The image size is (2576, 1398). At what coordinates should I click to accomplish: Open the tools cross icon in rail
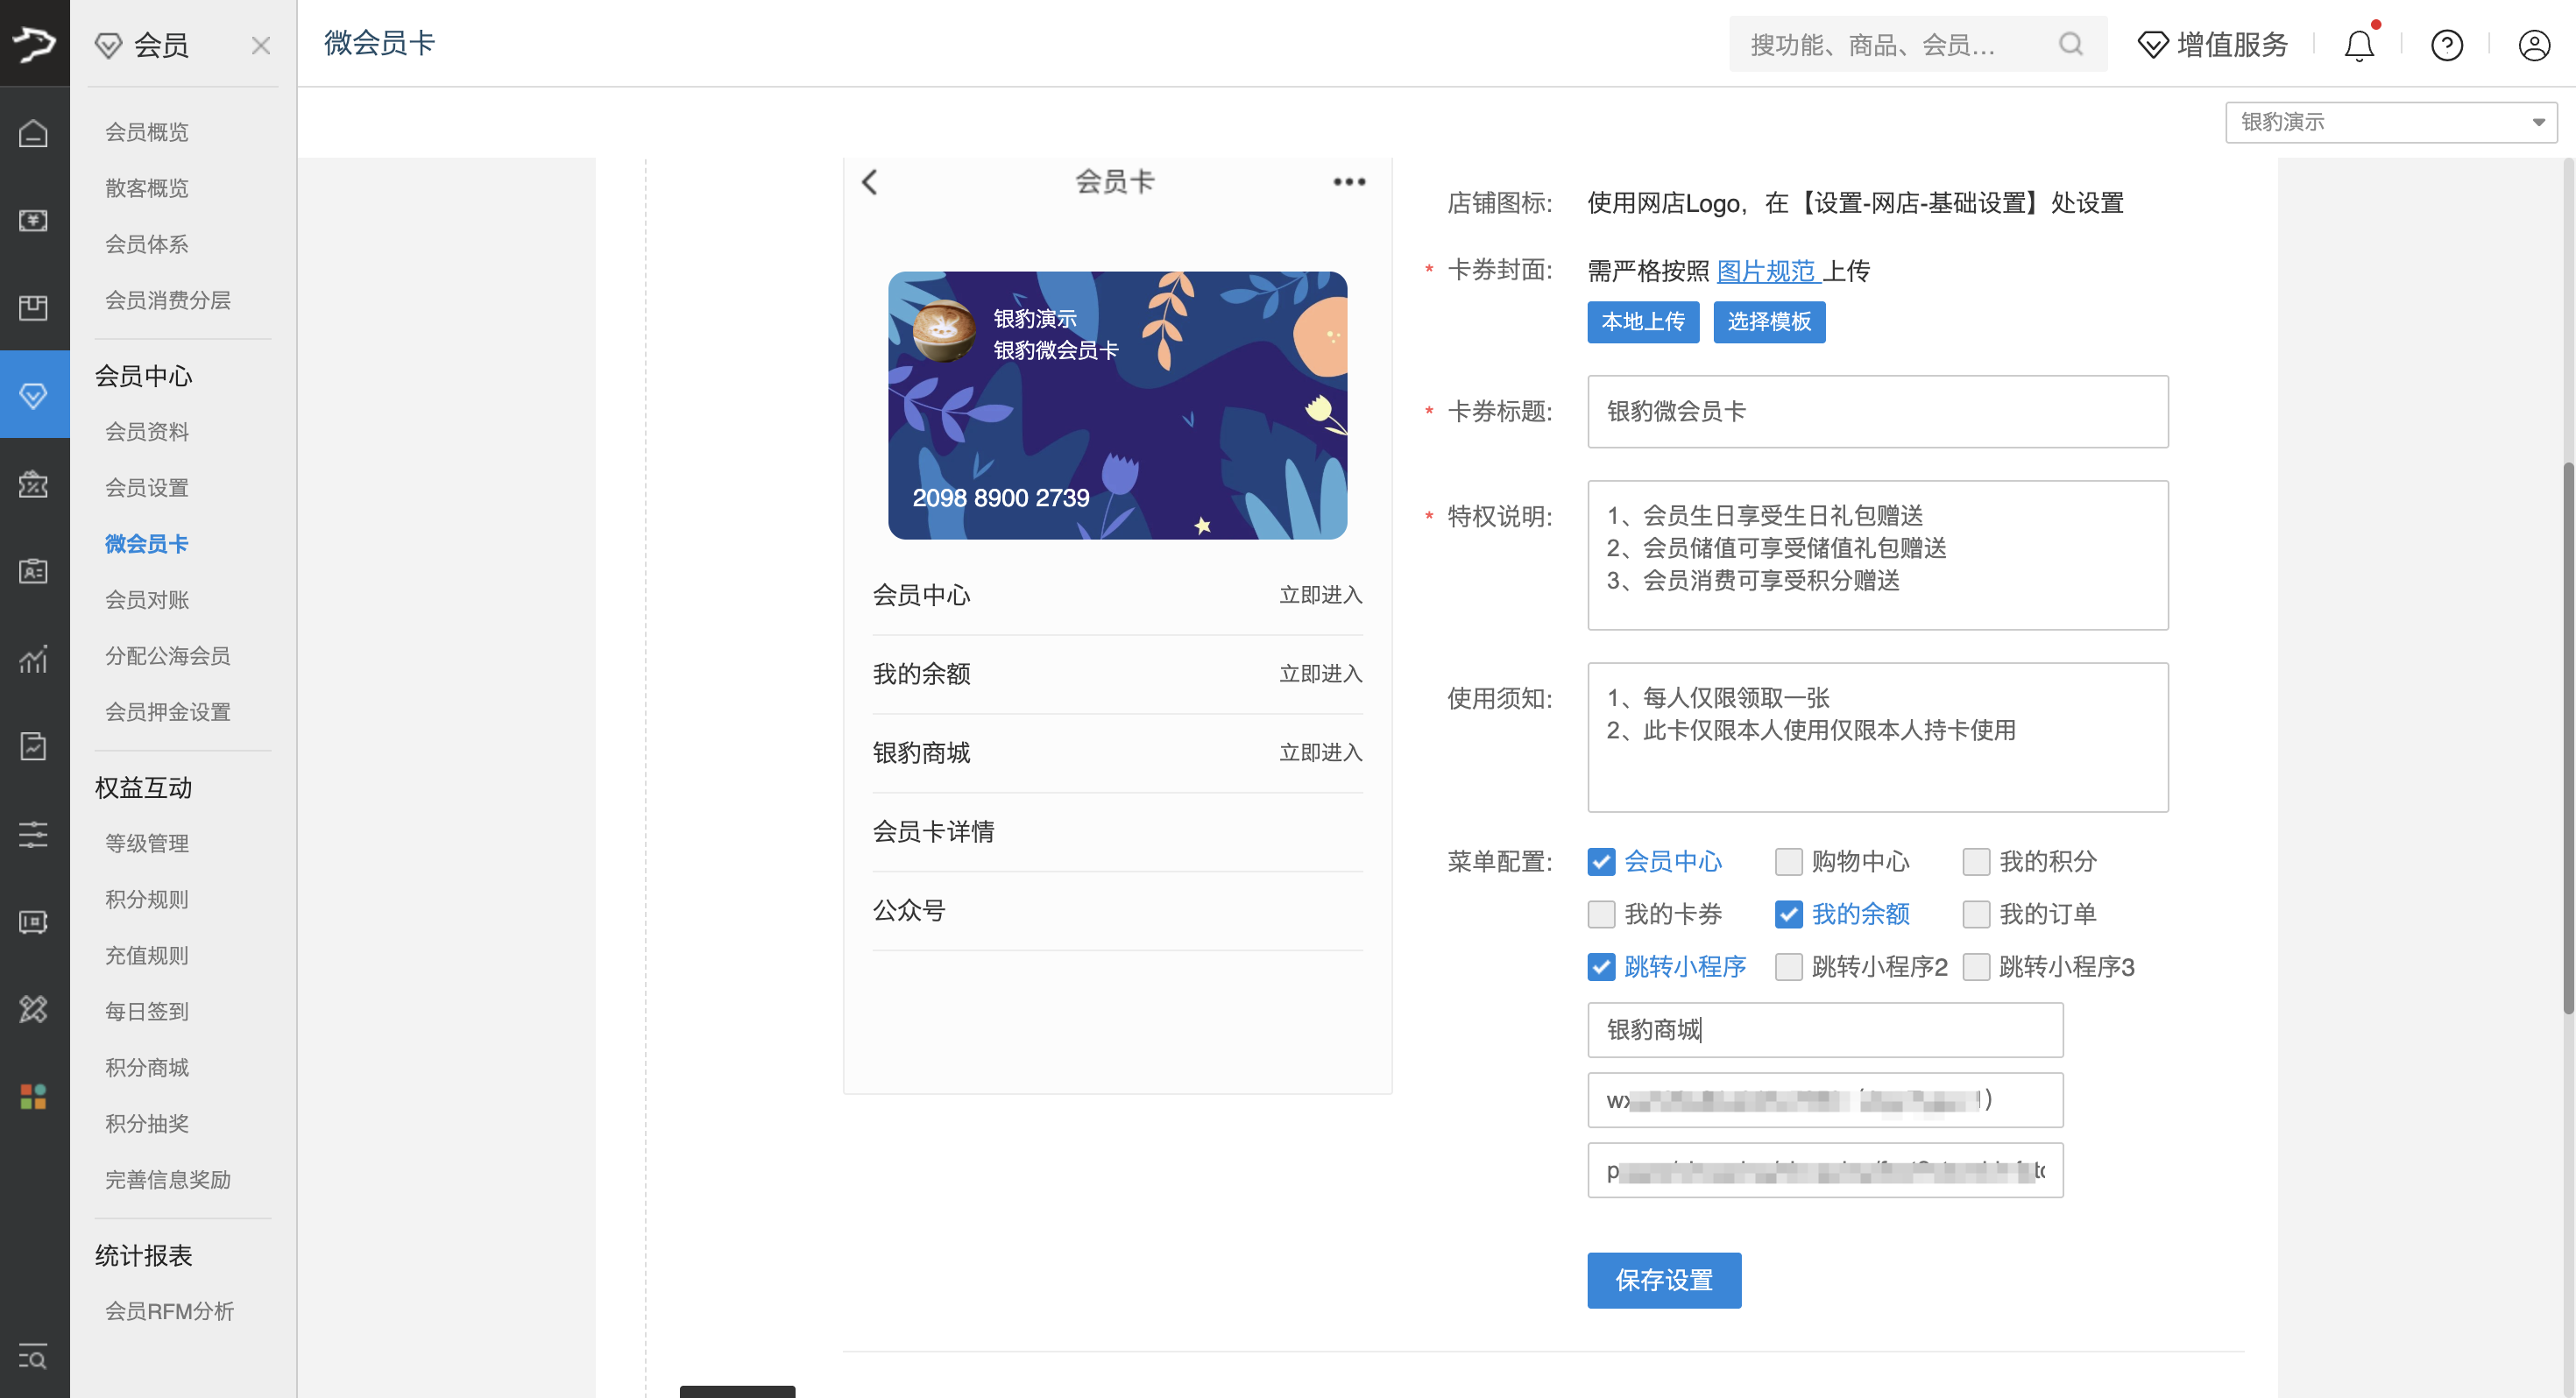point(34,1009)
